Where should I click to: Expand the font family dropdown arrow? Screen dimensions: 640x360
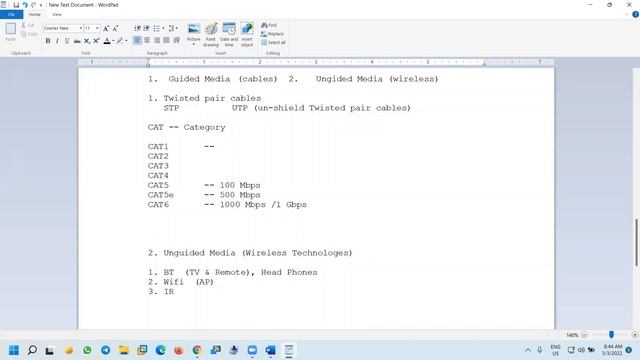click(x=81, y=28)
